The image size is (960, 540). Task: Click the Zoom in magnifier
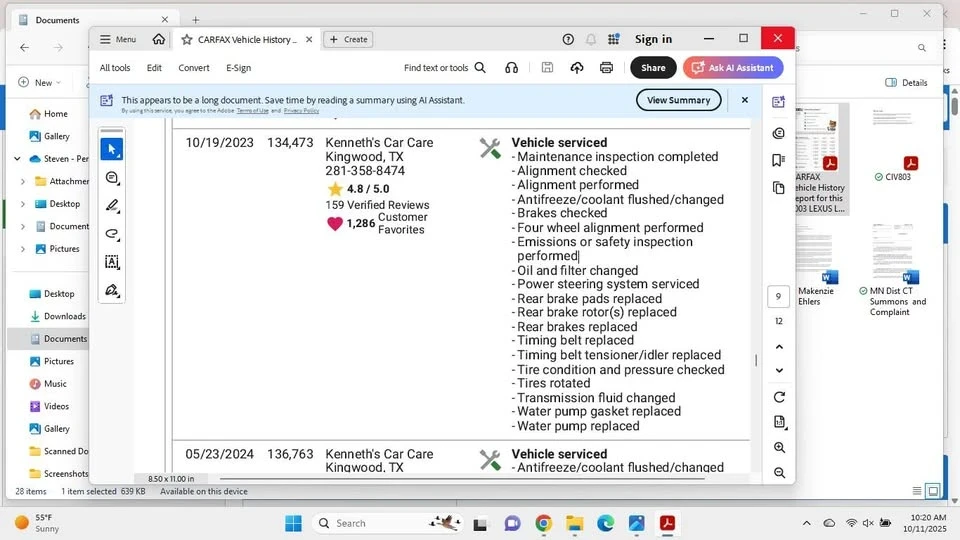click(779, 448)
